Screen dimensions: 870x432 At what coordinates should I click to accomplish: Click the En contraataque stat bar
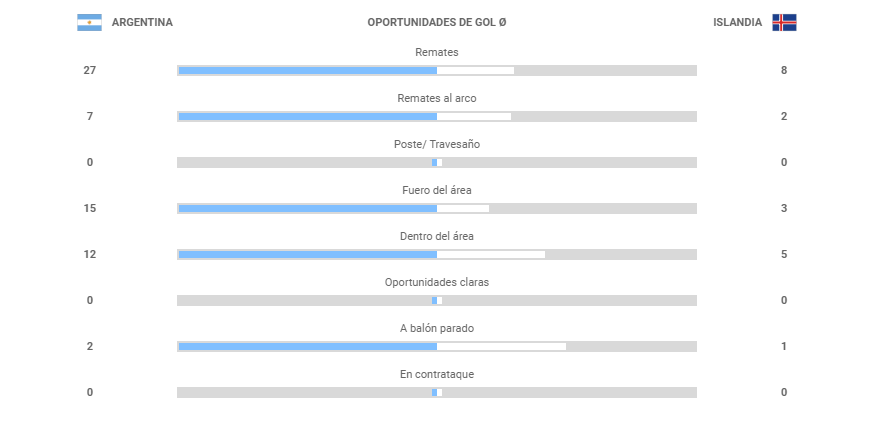point(436,392)
